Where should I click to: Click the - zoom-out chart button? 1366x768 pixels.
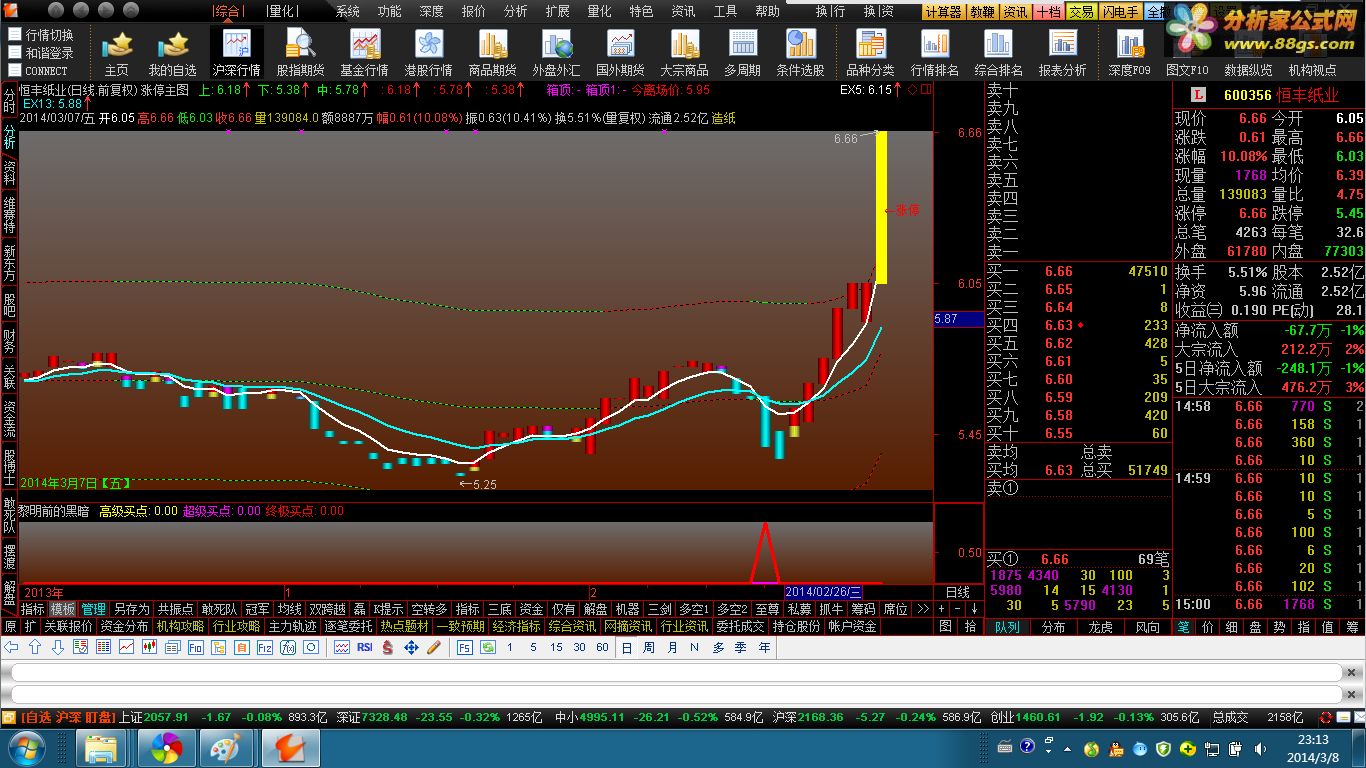[x=958, y=609]
